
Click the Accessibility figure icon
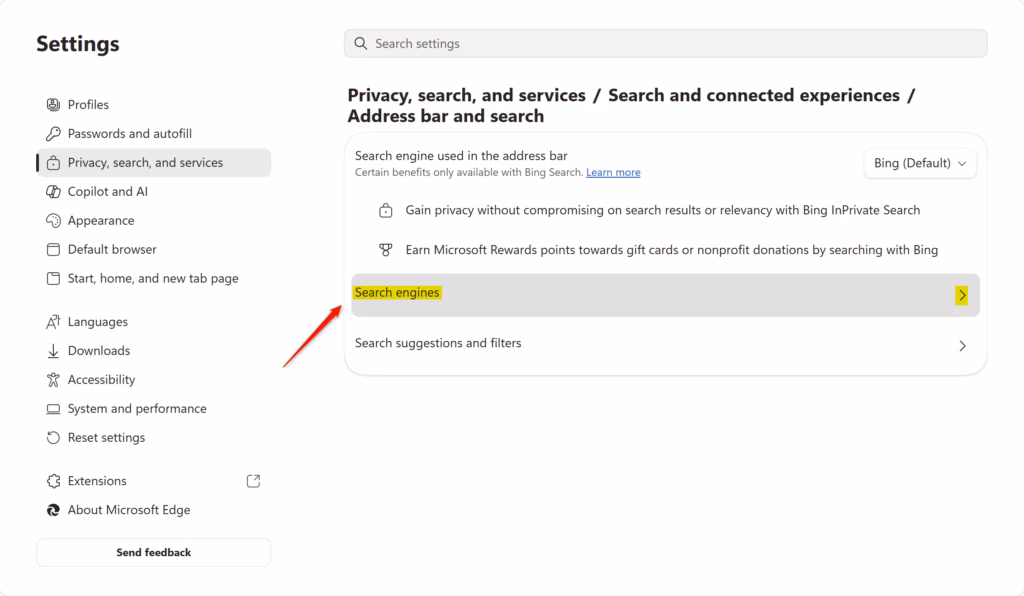click(53, 380)
